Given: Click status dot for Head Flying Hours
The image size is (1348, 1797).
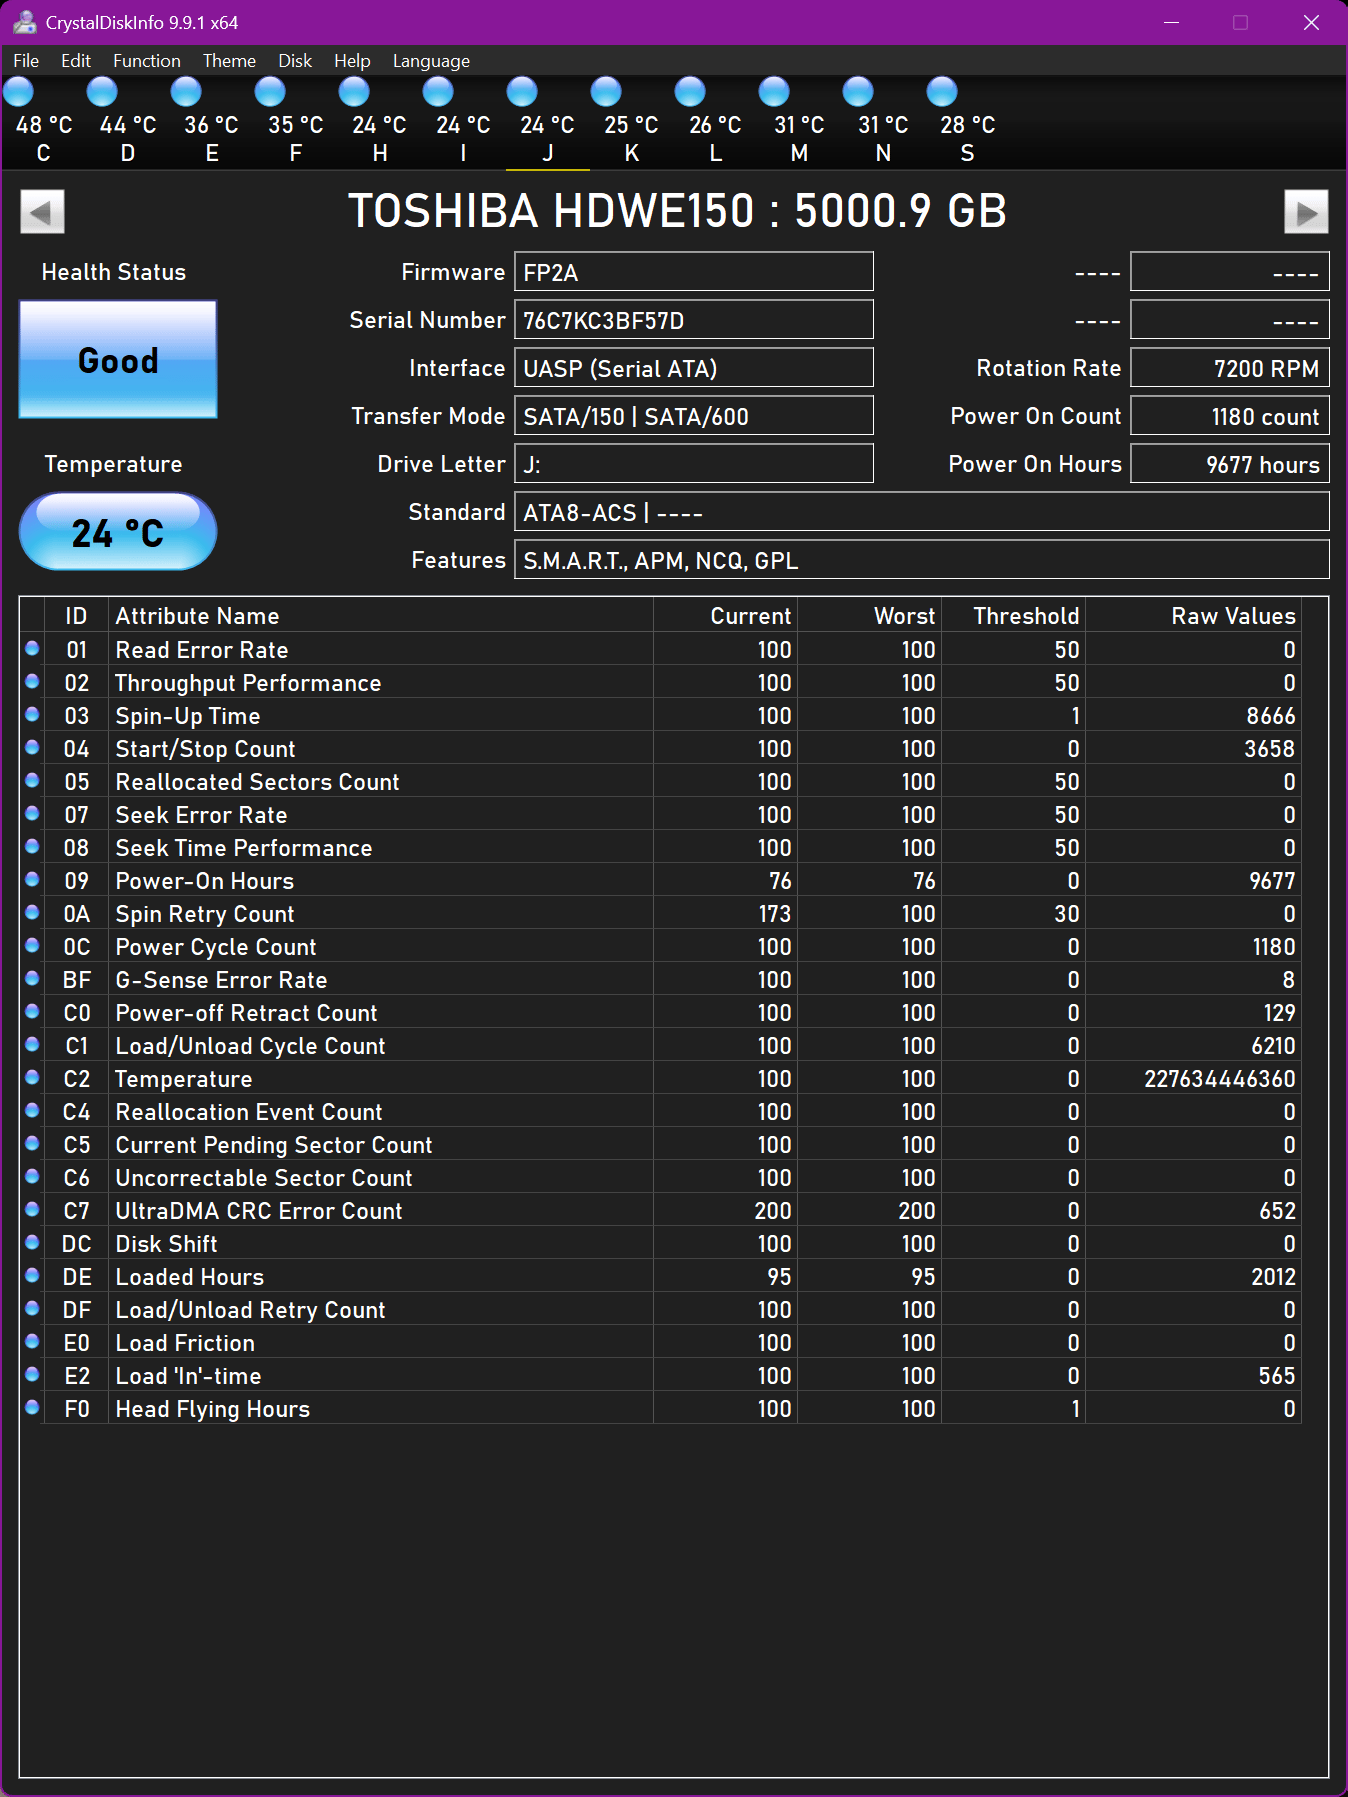Looking at the screenshot, I should point(32,1408).
